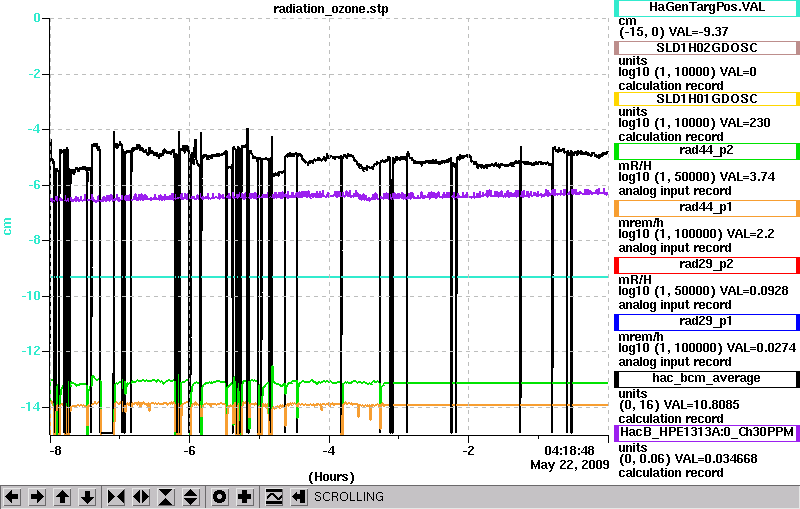Click the plus toolbar icon
This screenshot has height=509, width=800.
pyautogui.click(x=245, y=497)
